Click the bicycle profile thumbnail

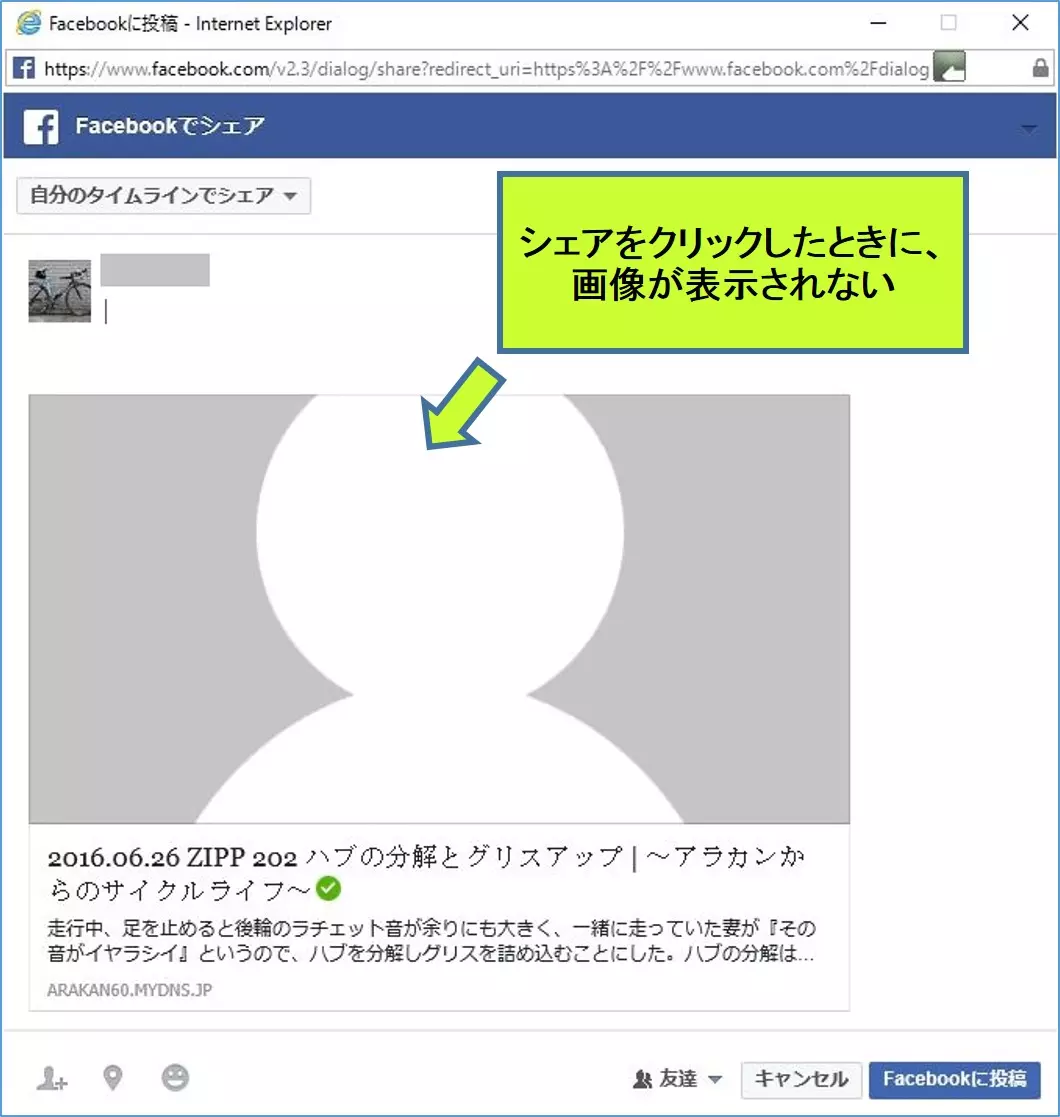click(x=60, y=291)
